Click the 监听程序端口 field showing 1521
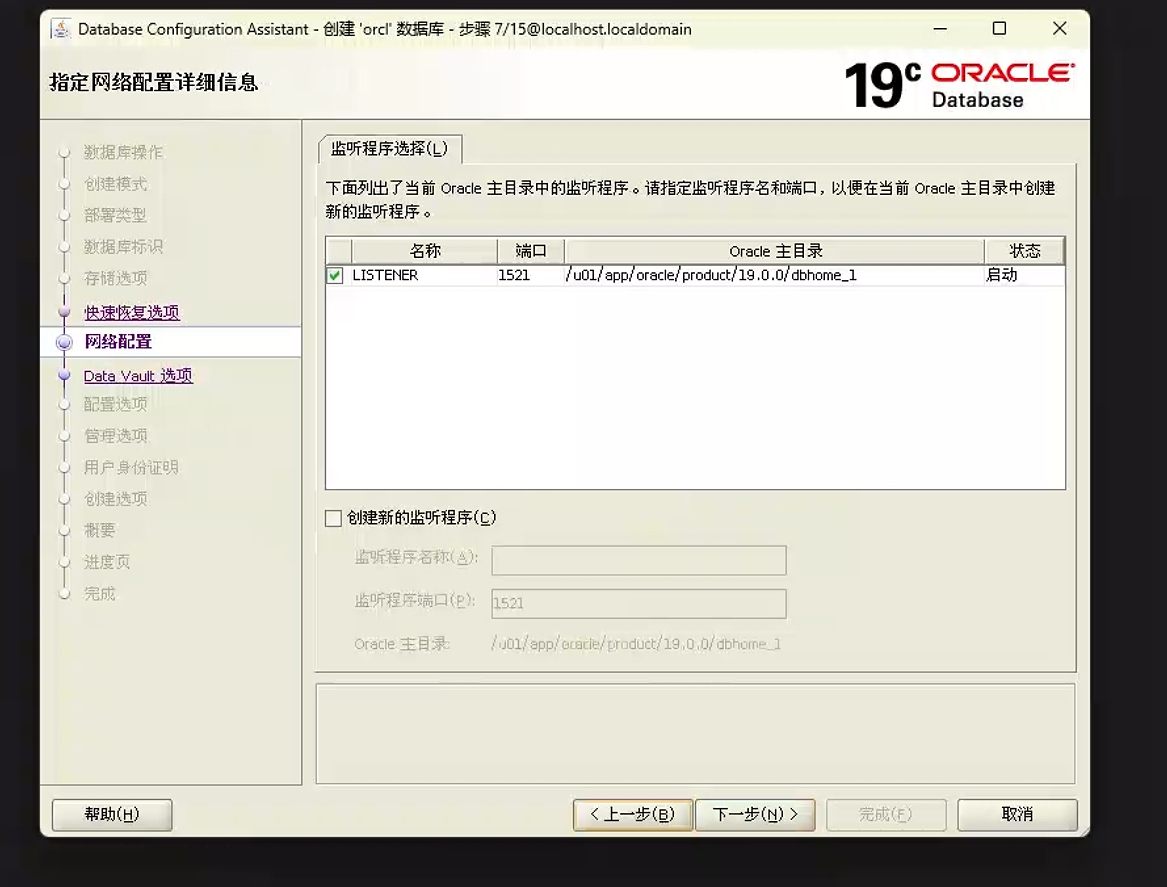Screen dimensions: 1167x887 pos(639,603)
